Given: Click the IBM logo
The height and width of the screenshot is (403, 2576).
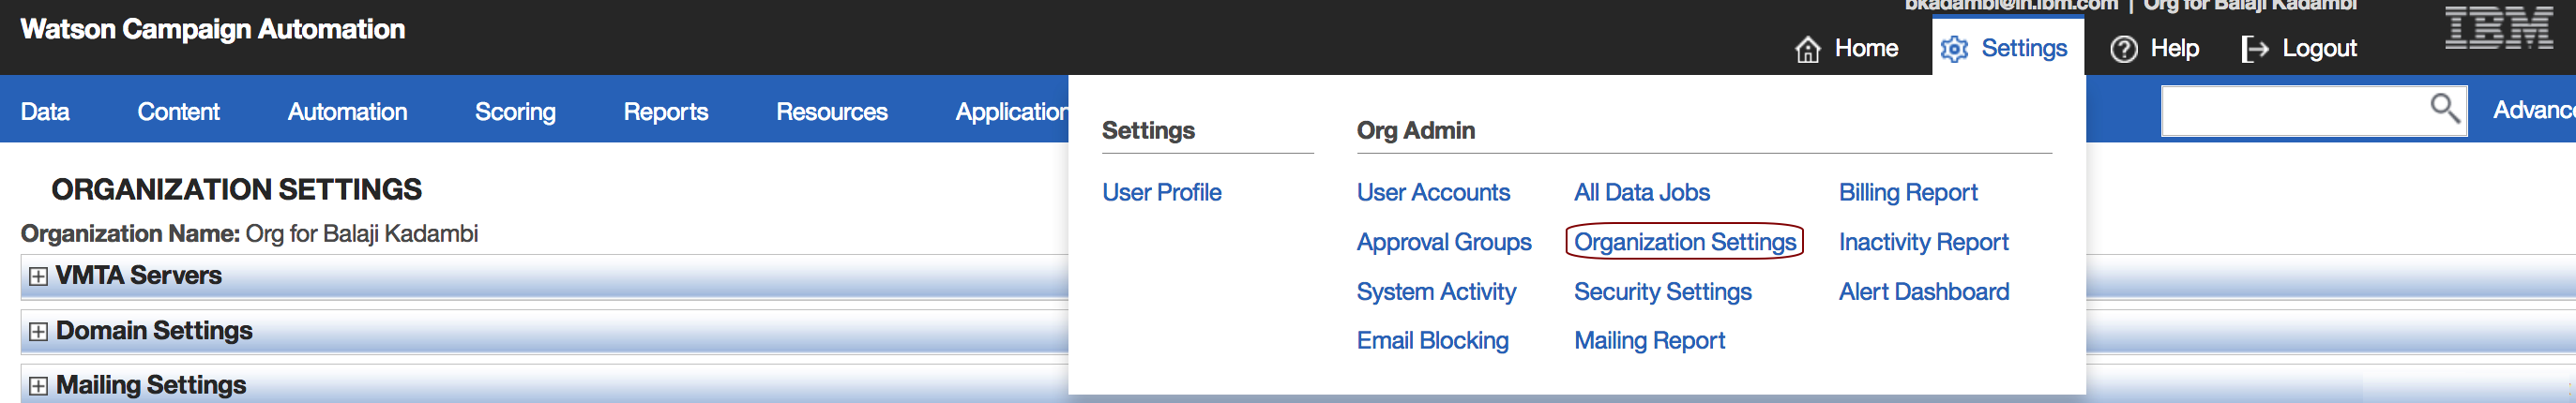Looking at the screenshot, I should click(2499, 28).
